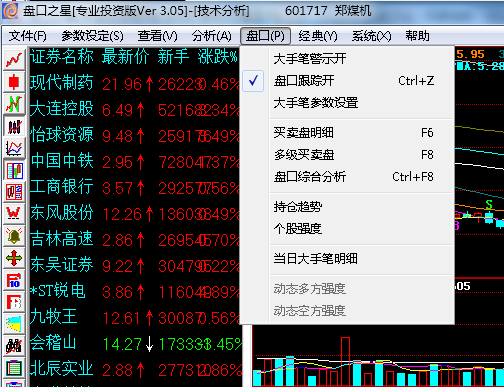Viewport: 504px width, 387px height.
Task: Click the tall red volume bar in the chart
Action: point(346,361)
